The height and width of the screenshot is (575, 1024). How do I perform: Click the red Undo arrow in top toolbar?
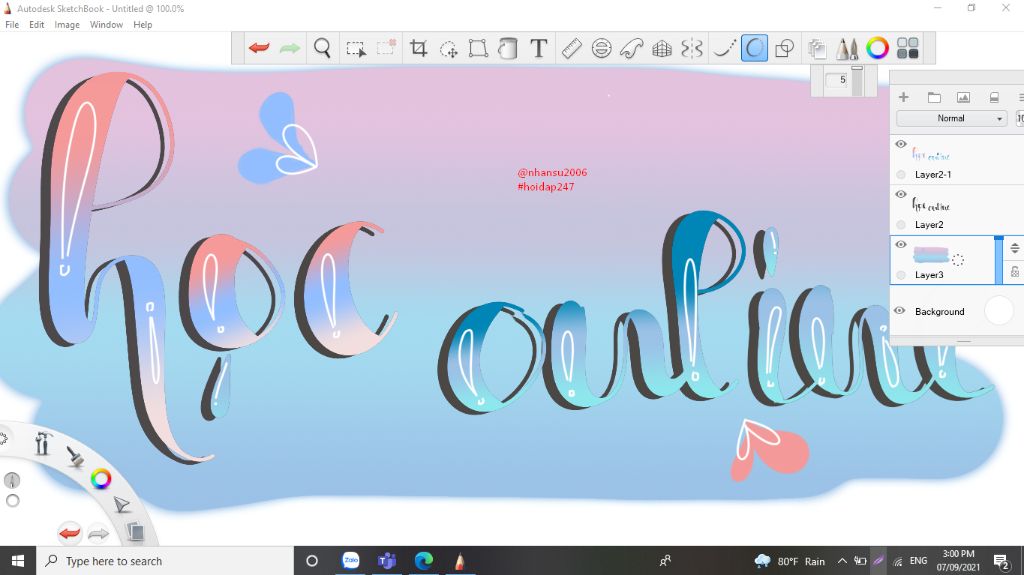coord(259,48)
